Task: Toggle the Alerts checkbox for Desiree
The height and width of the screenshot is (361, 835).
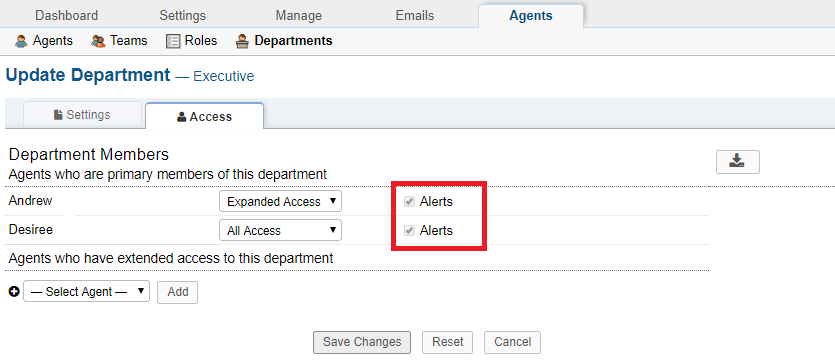Action: point(410,231)
